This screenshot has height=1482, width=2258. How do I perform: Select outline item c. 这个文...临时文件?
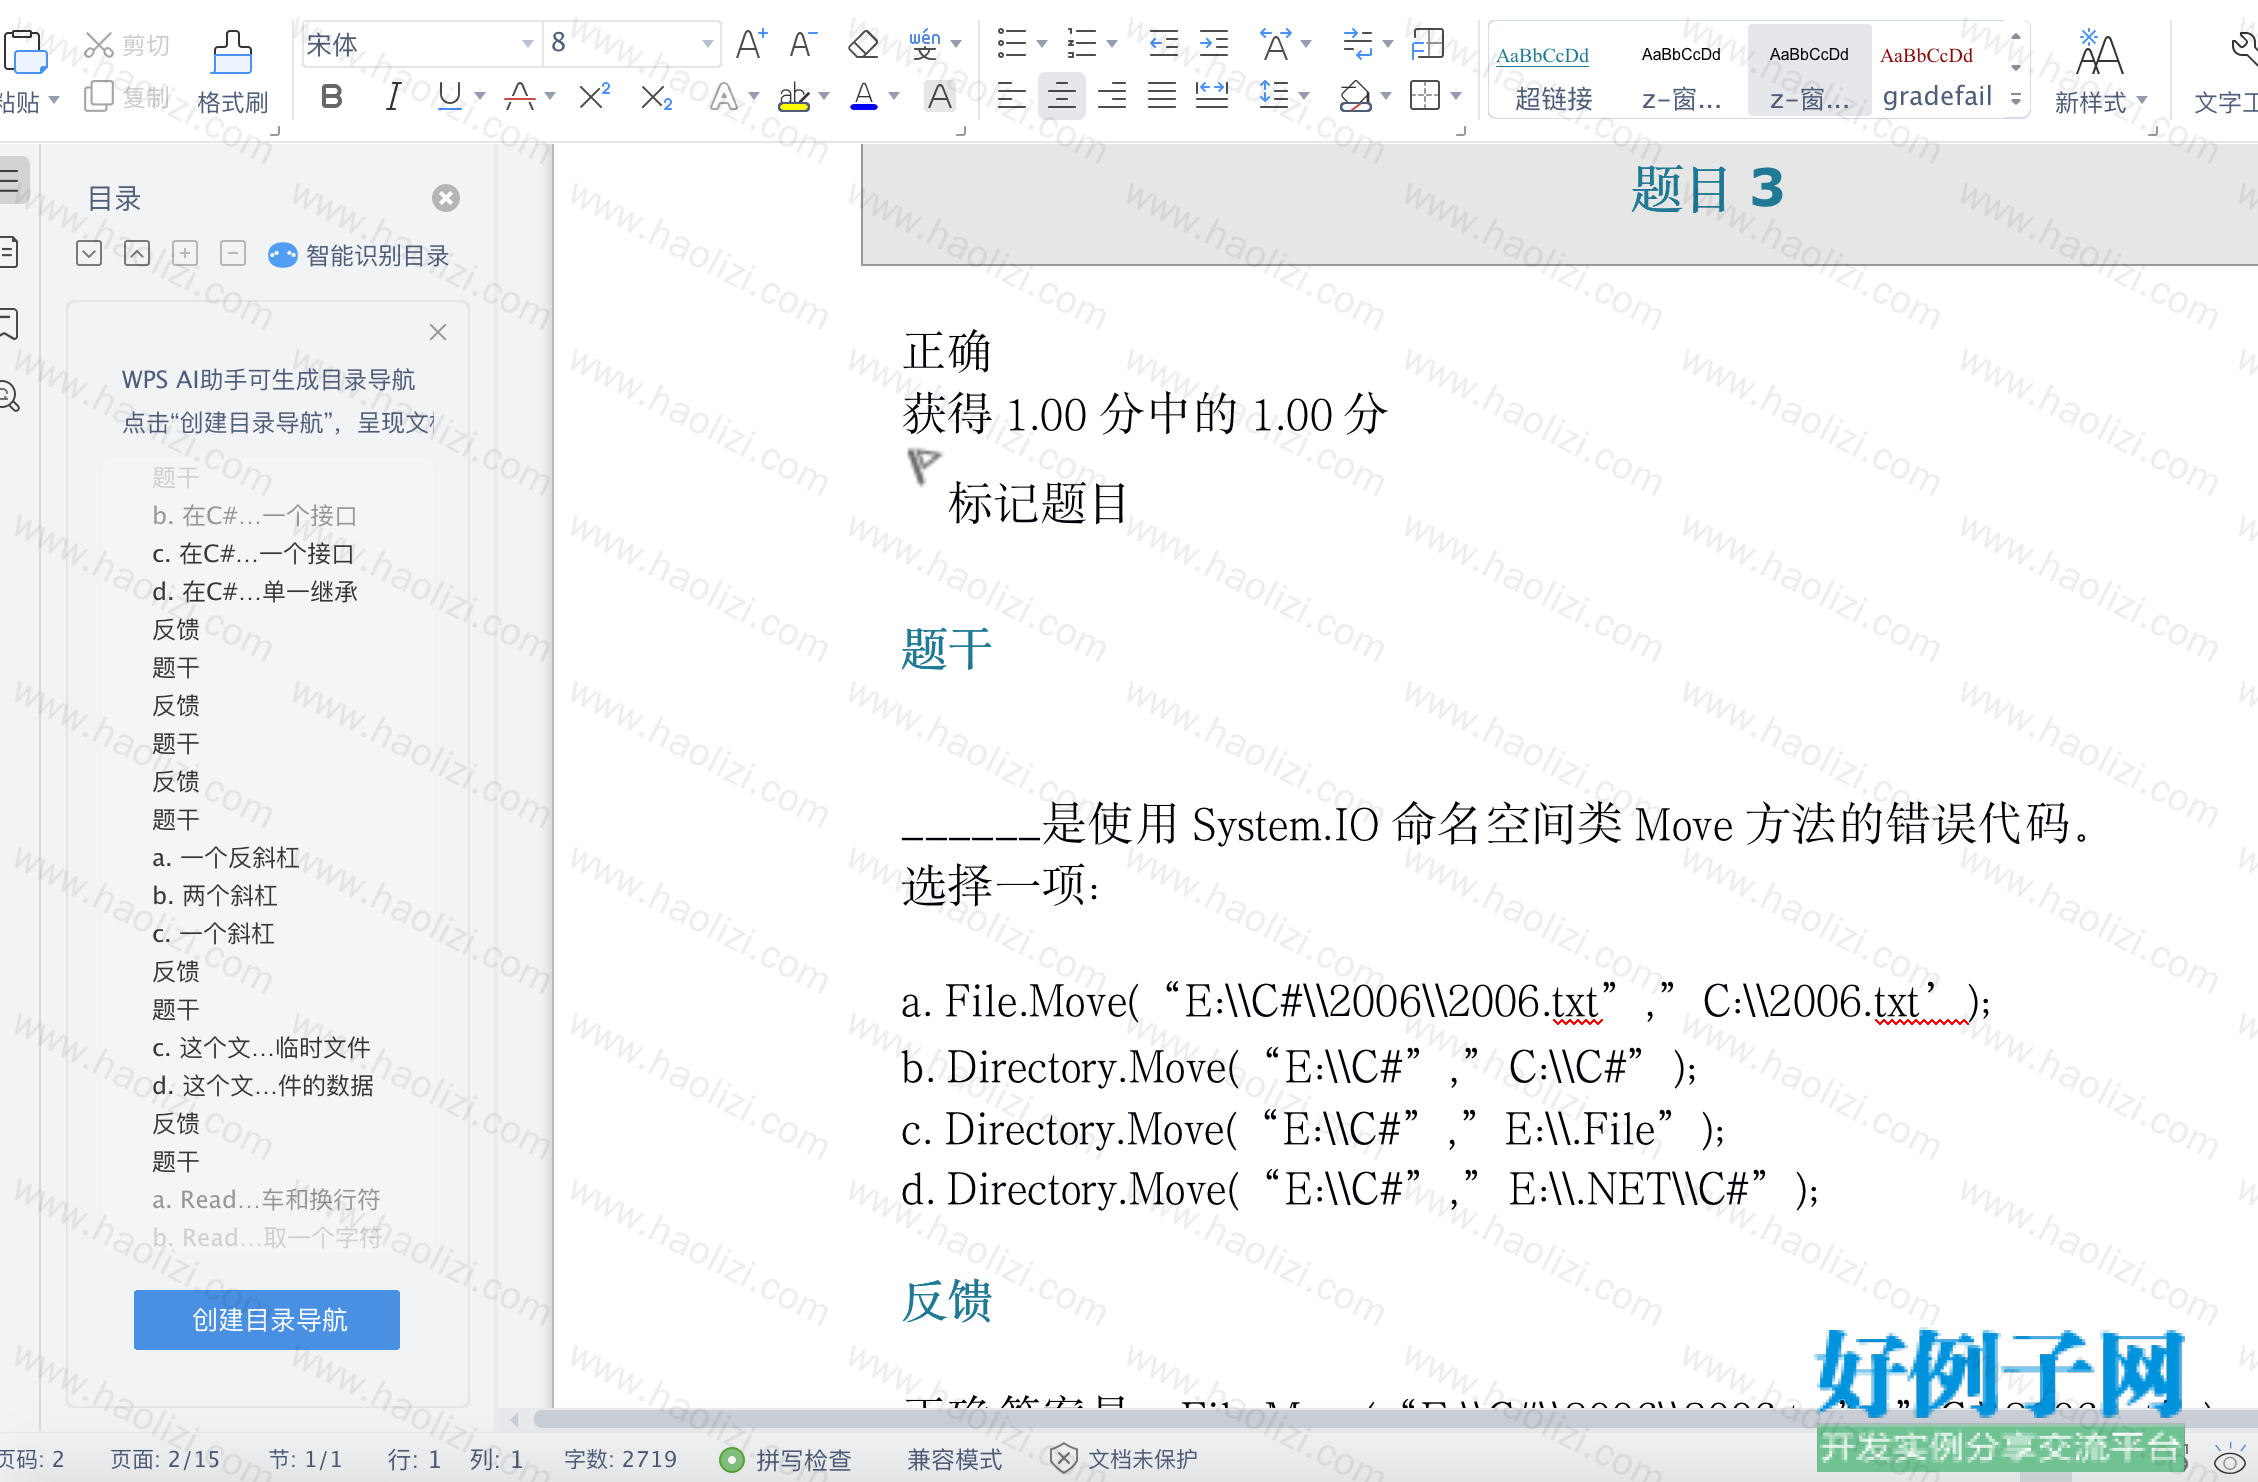click(262, 1048)
